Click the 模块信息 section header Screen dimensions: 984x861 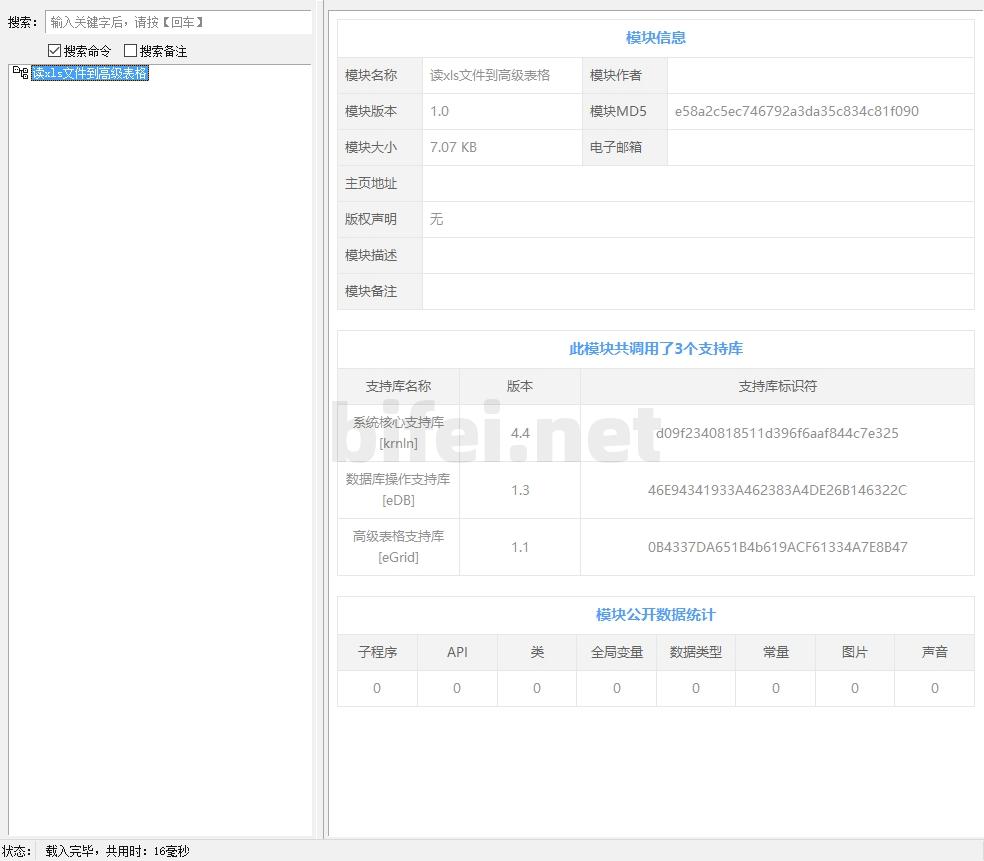click(x=655, y=38)
